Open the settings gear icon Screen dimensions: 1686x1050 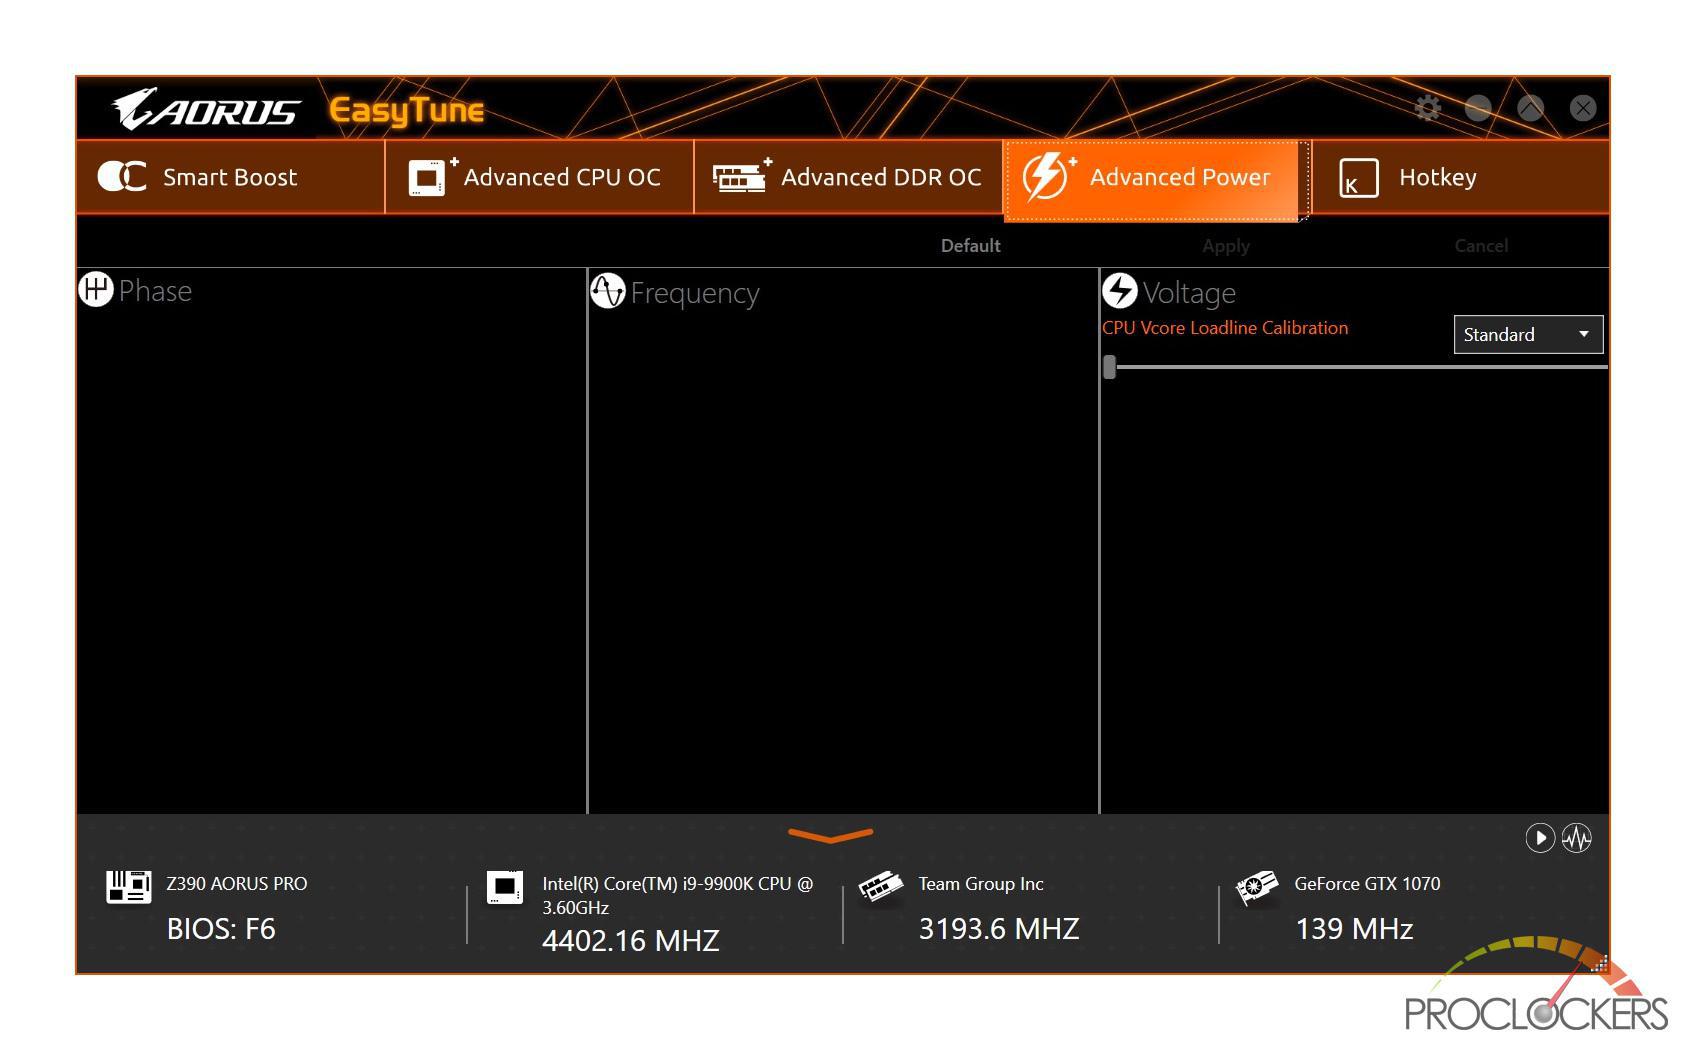(1428, 108)
